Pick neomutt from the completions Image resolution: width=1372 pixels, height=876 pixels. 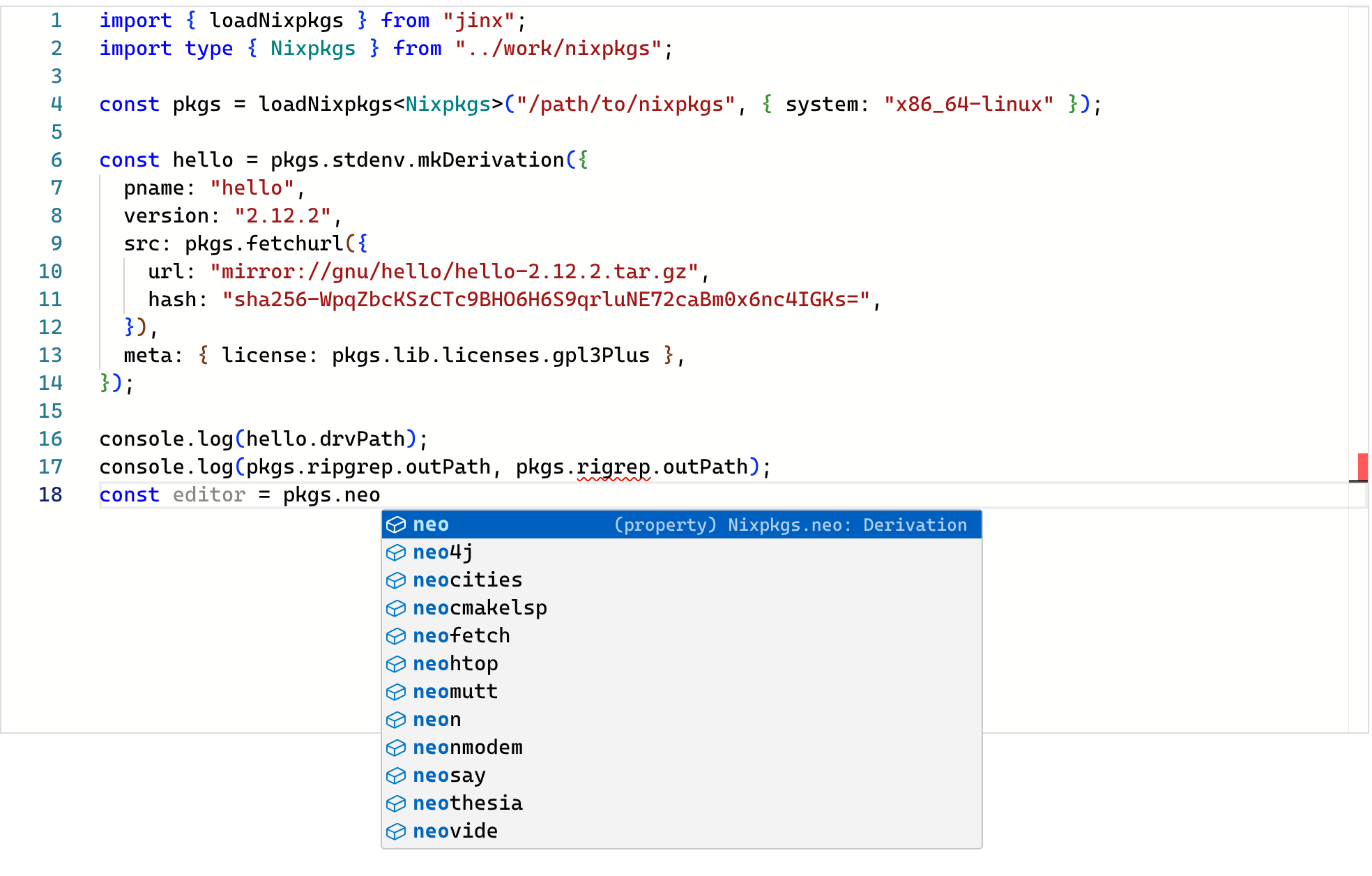pyautogui.click(x=682, y=693)
